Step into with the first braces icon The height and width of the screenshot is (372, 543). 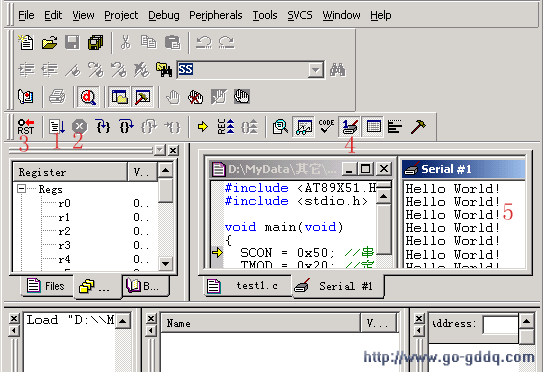tap(103, 126)
